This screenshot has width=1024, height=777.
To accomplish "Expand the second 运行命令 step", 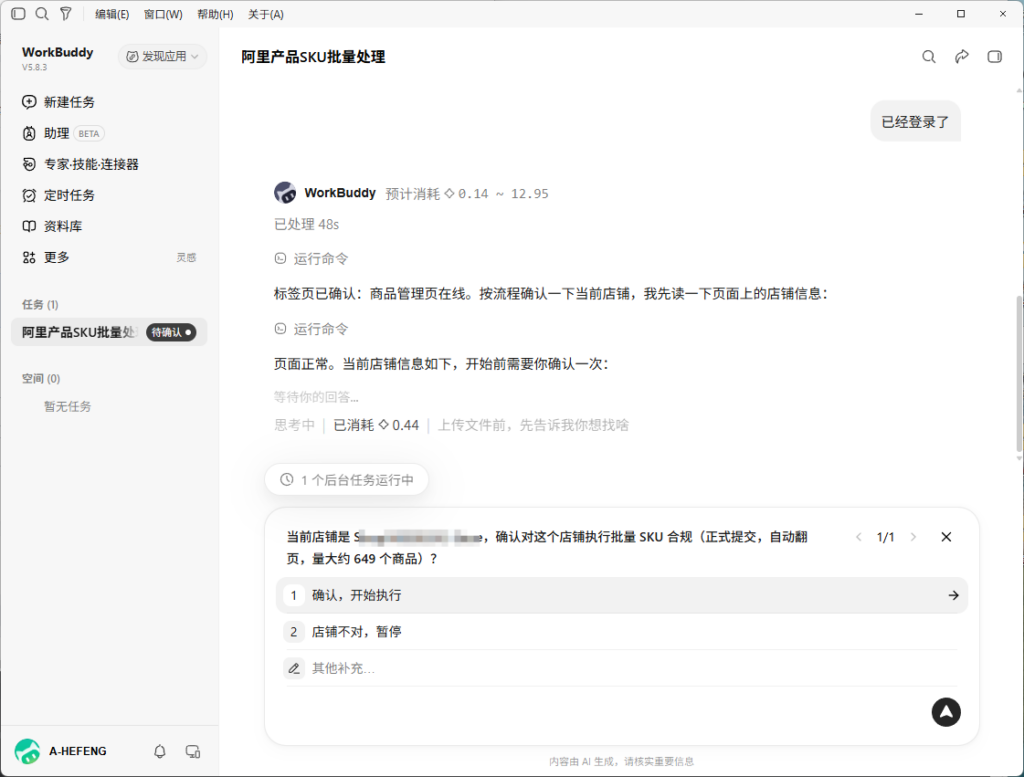I will click(312, 329).
